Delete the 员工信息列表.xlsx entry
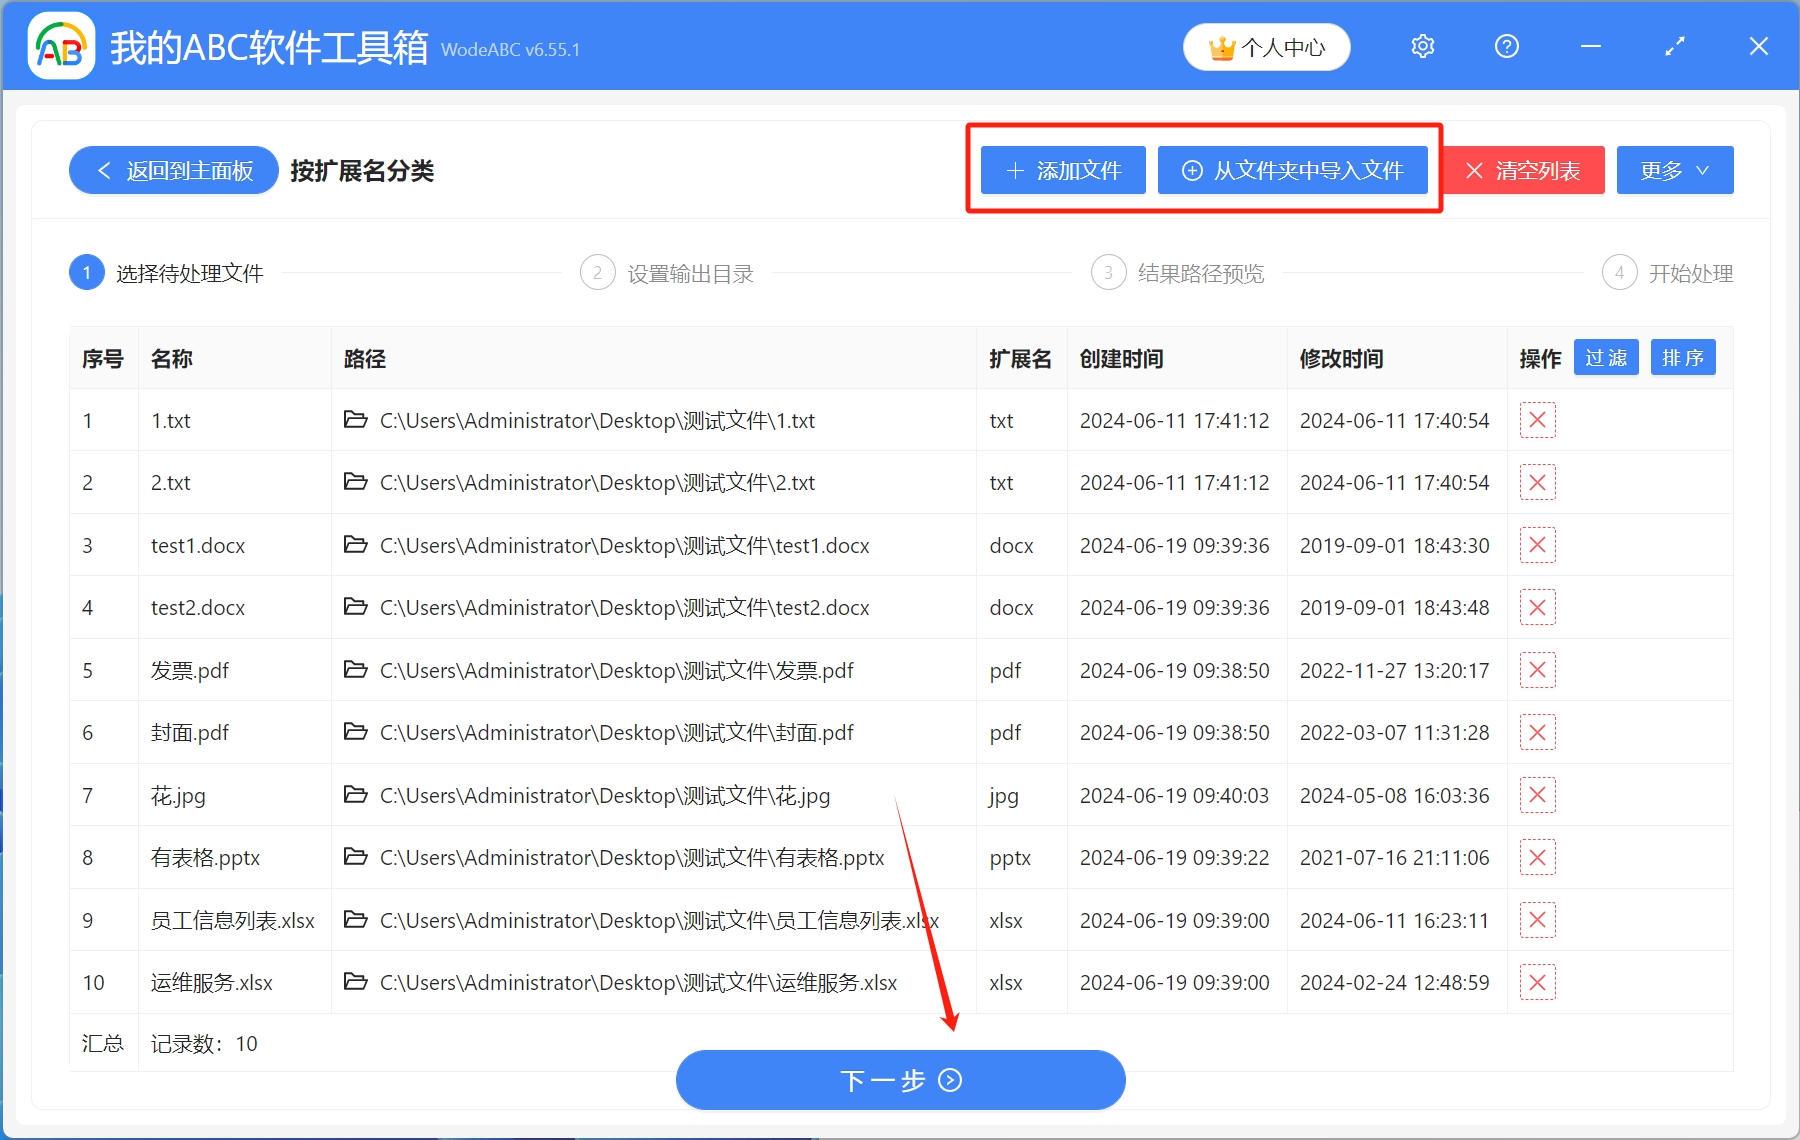 click(x=1538, y=920)
